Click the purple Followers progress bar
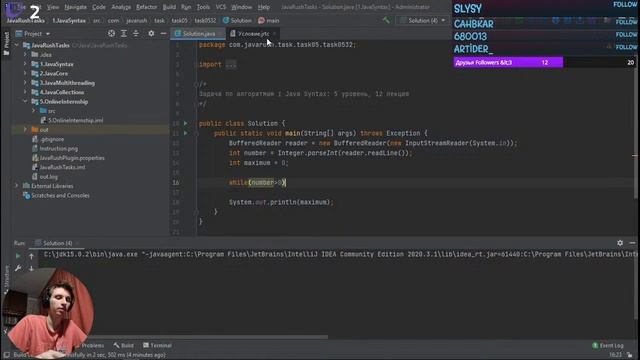This screenshot has height=360, width=640. point(508,62)
